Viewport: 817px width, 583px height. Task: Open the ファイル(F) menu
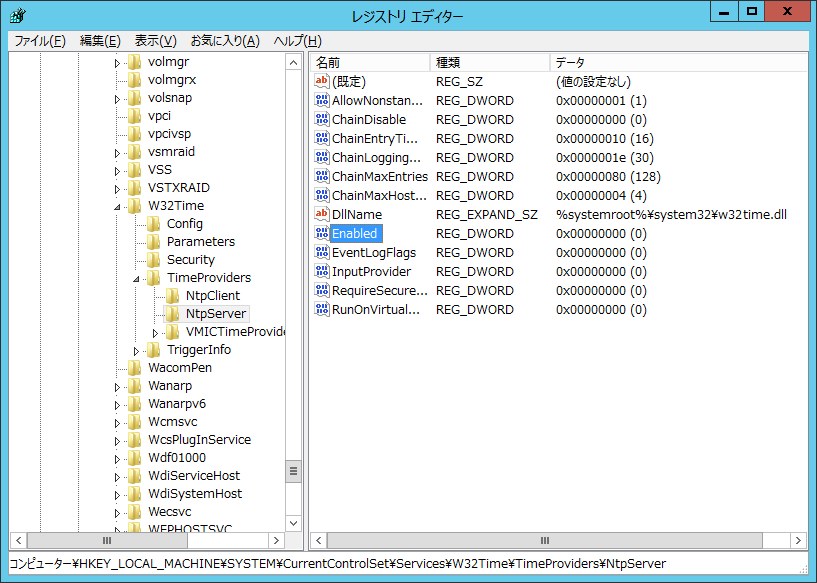[x=39, y=41]
